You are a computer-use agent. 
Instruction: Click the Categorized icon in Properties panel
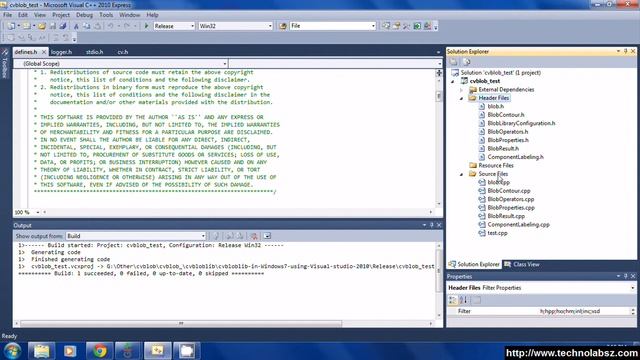pos(453,300)
